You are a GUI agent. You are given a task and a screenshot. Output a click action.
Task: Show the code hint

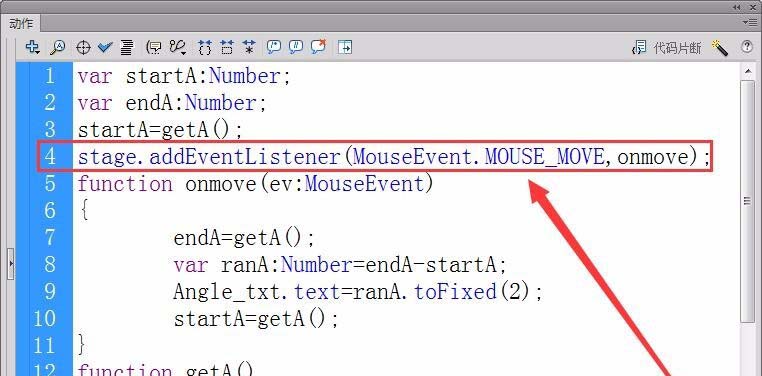click(154, 48)
